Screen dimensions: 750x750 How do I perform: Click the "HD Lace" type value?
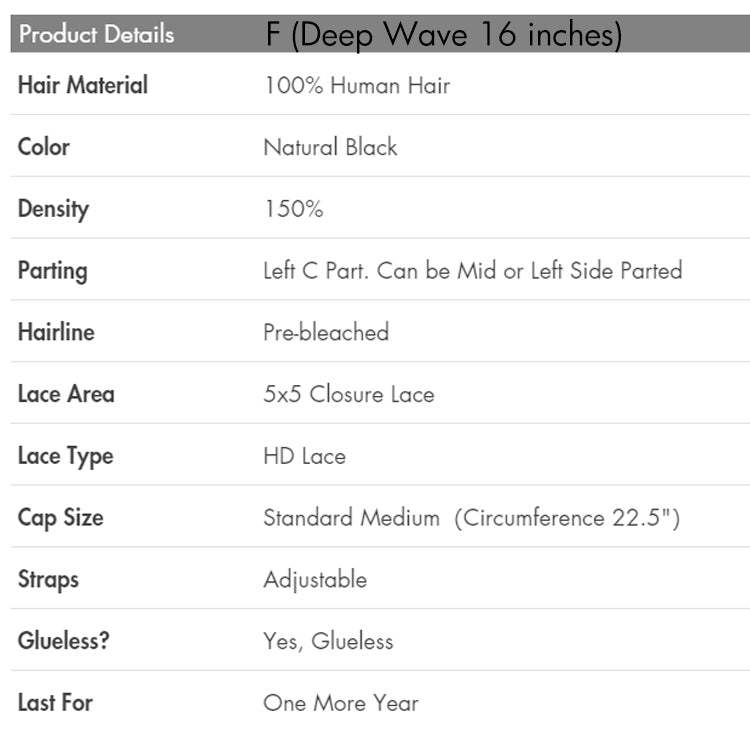304,457
